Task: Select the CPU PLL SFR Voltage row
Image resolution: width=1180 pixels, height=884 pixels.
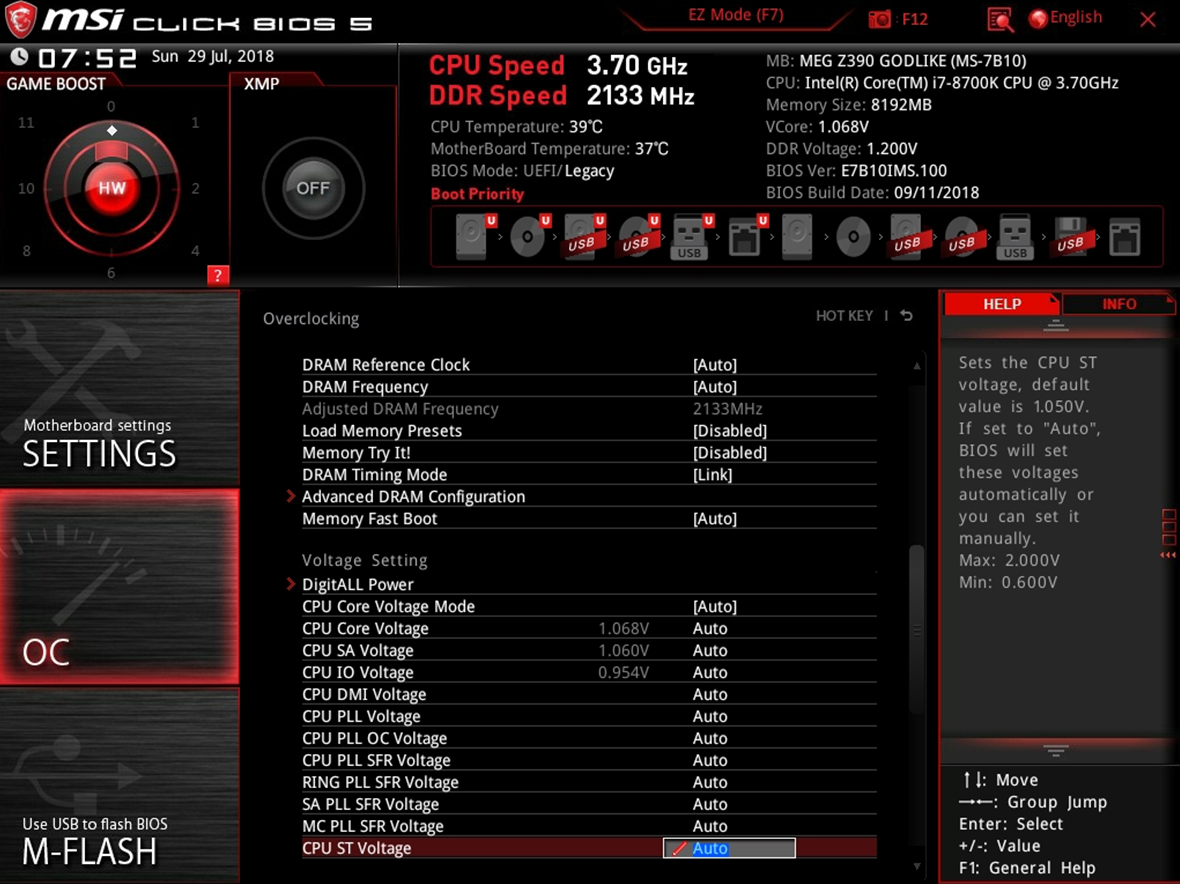Action: click(x=589, y=760)
